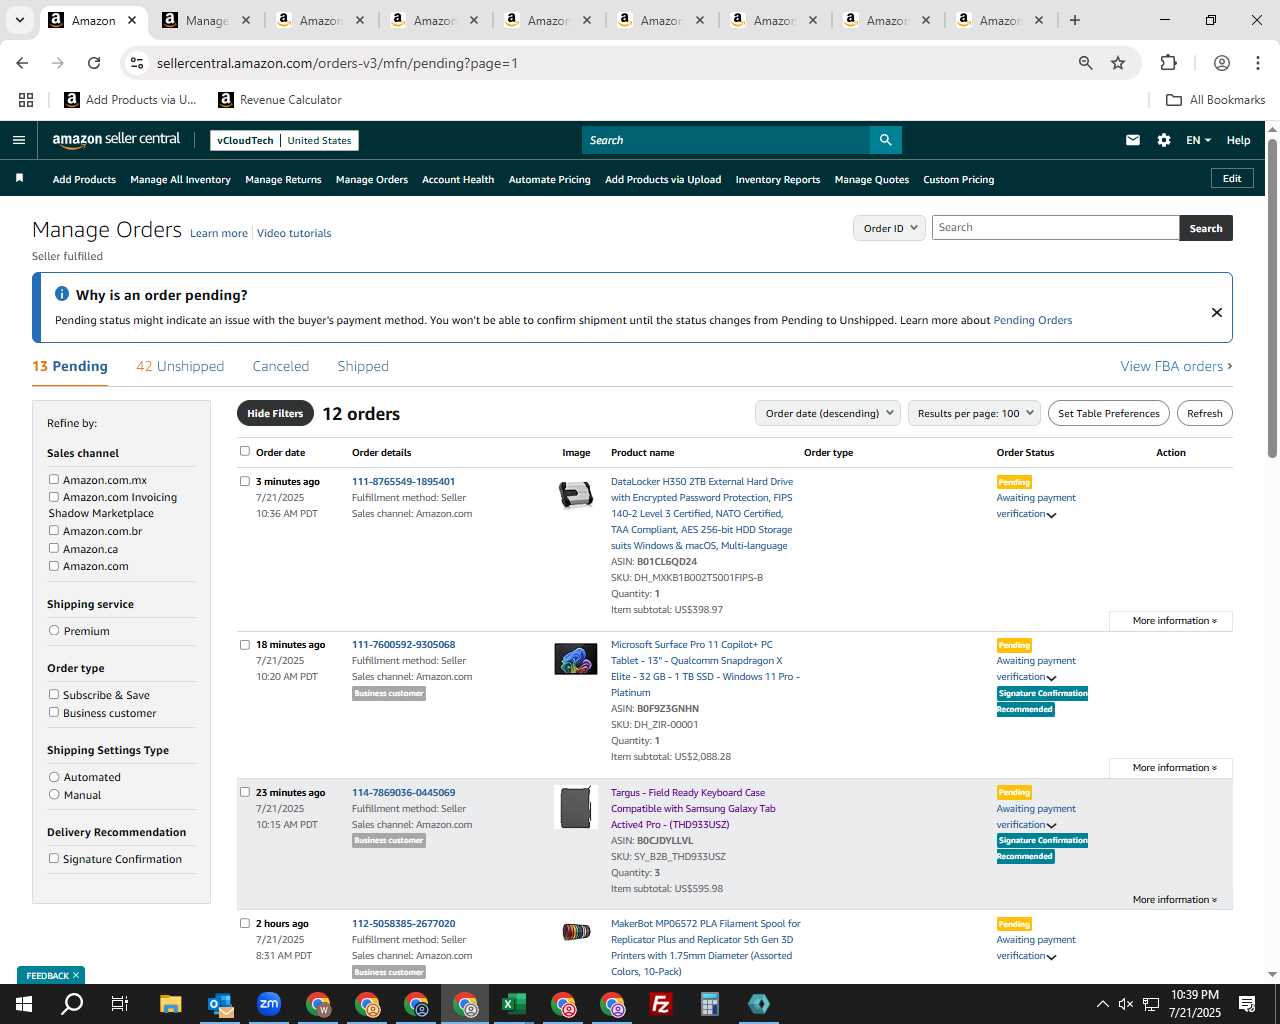Open the EN language dropdown
The width and height of the screenshot is (1280, 1024).
[1198, 140]
